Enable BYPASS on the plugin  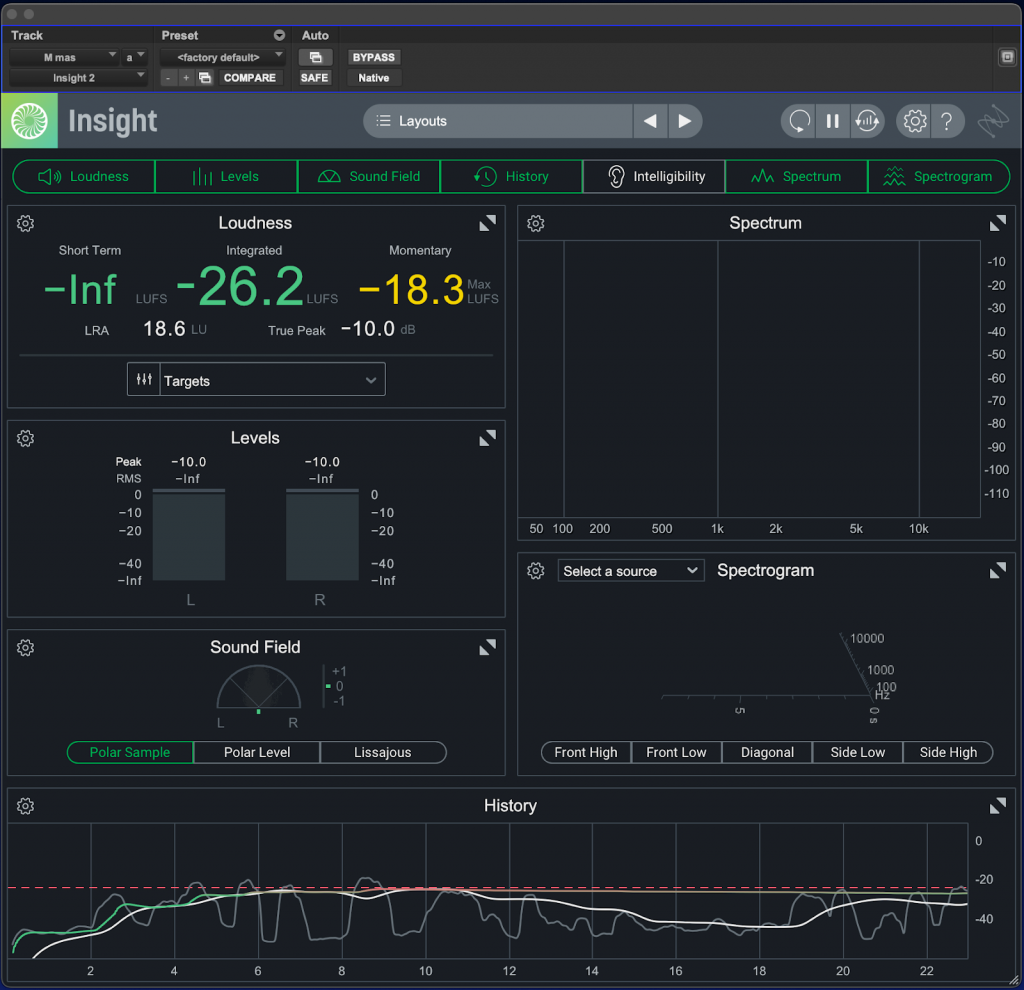point(373,57)
